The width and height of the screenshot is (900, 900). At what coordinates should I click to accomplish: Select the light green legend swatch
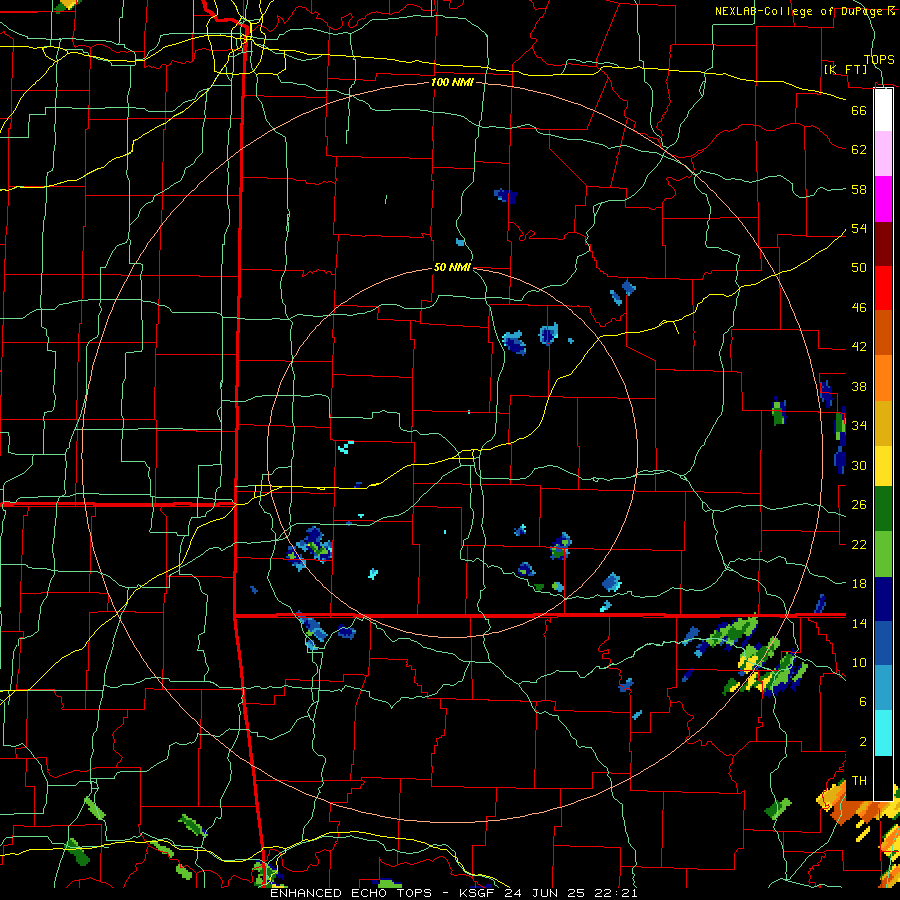click(883, 554)
